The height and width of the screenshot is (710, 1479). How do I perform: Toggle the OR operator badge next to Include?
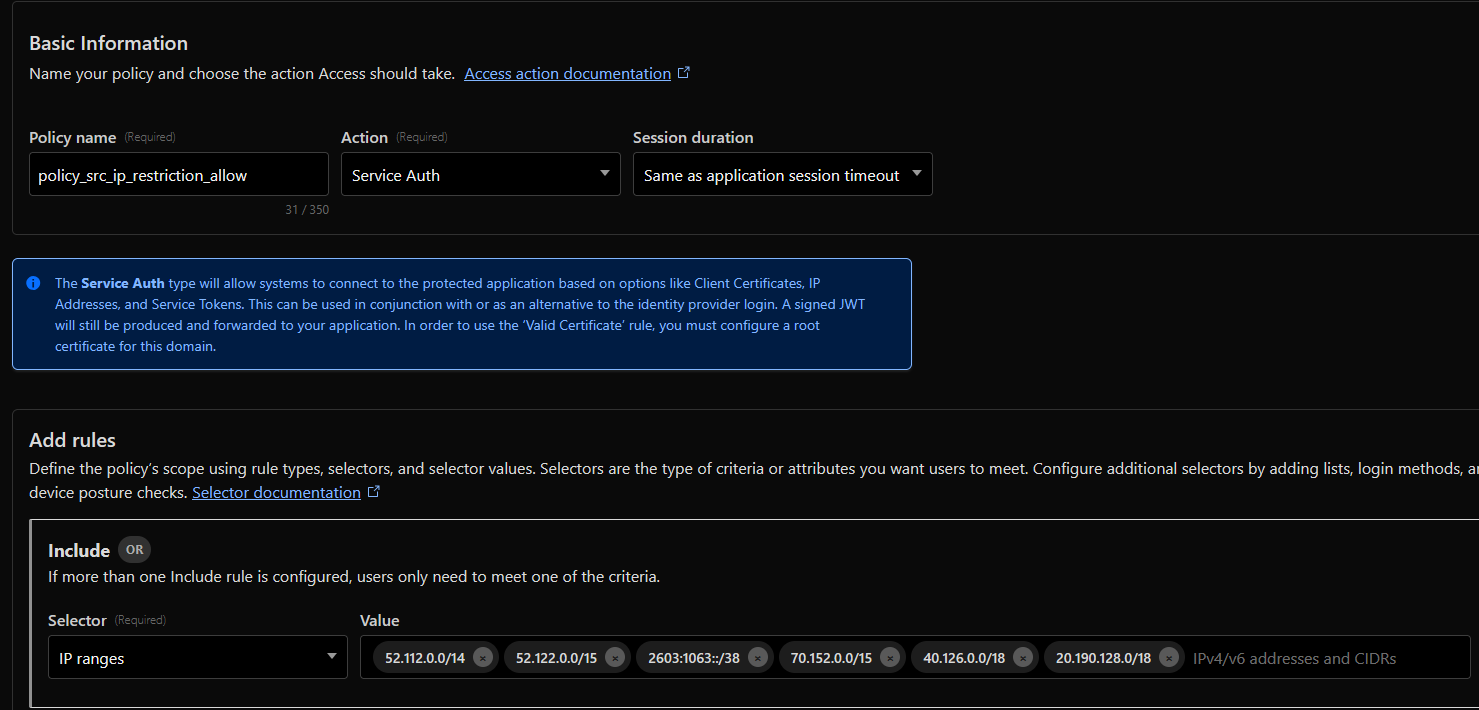pyautogui.click(x=134, y=549)
